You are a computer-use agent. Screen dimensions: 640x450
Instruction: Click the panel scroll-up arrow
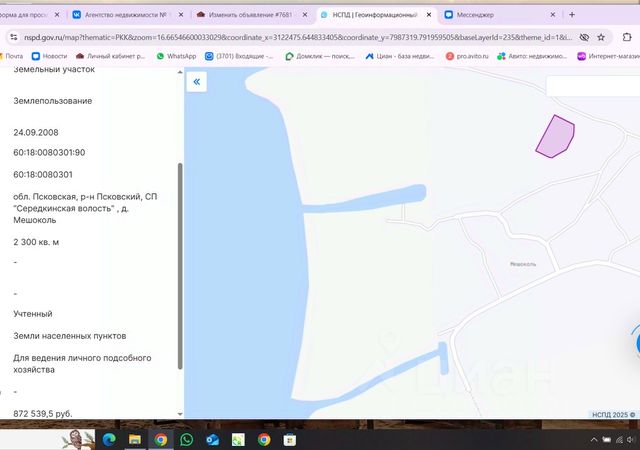coord(180,72)
